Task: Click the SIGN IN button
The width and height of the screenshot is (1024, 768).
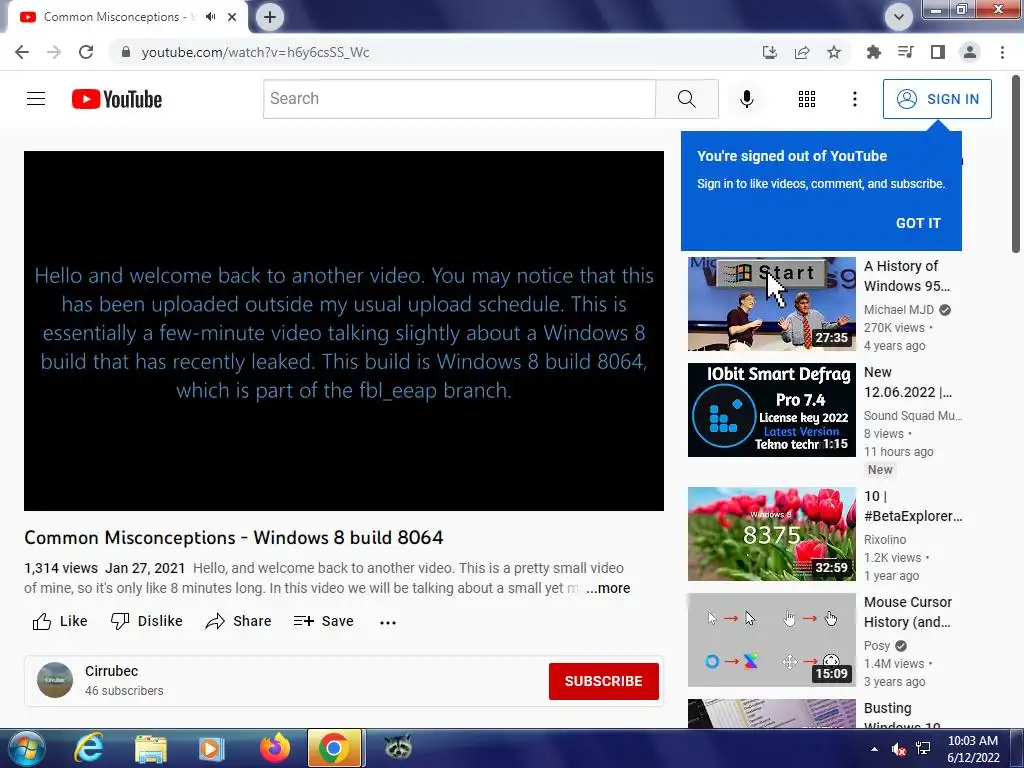Action: click(x=936, y=99)
